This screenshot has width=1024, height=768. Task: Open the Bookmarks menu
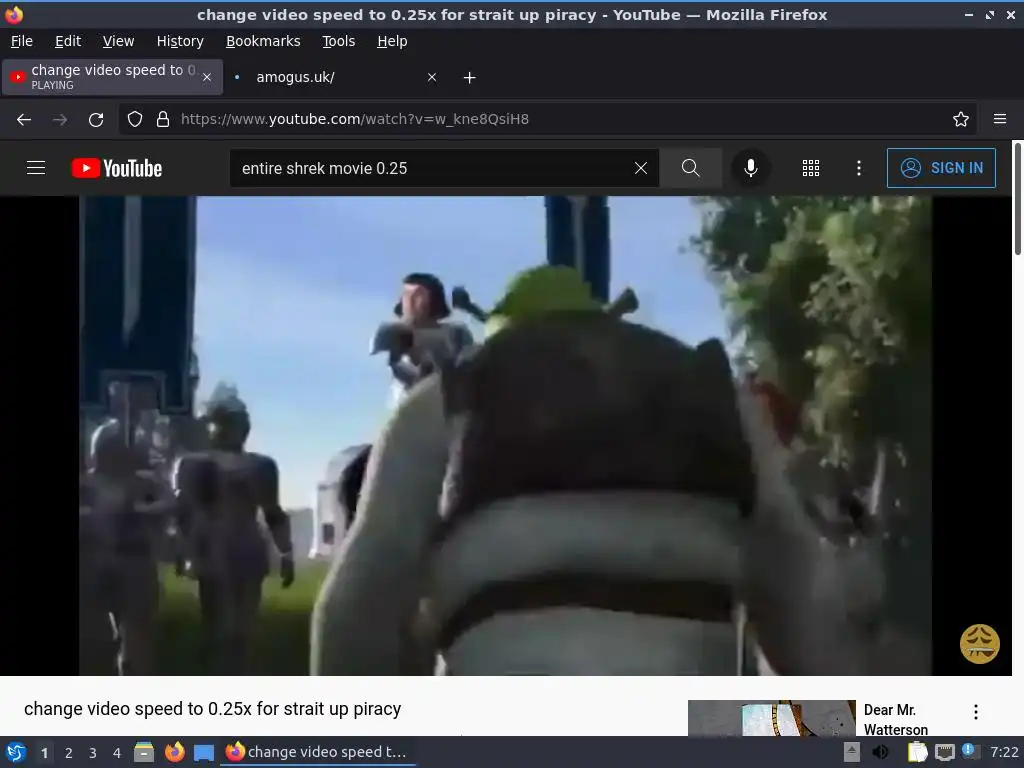point(263,41)
